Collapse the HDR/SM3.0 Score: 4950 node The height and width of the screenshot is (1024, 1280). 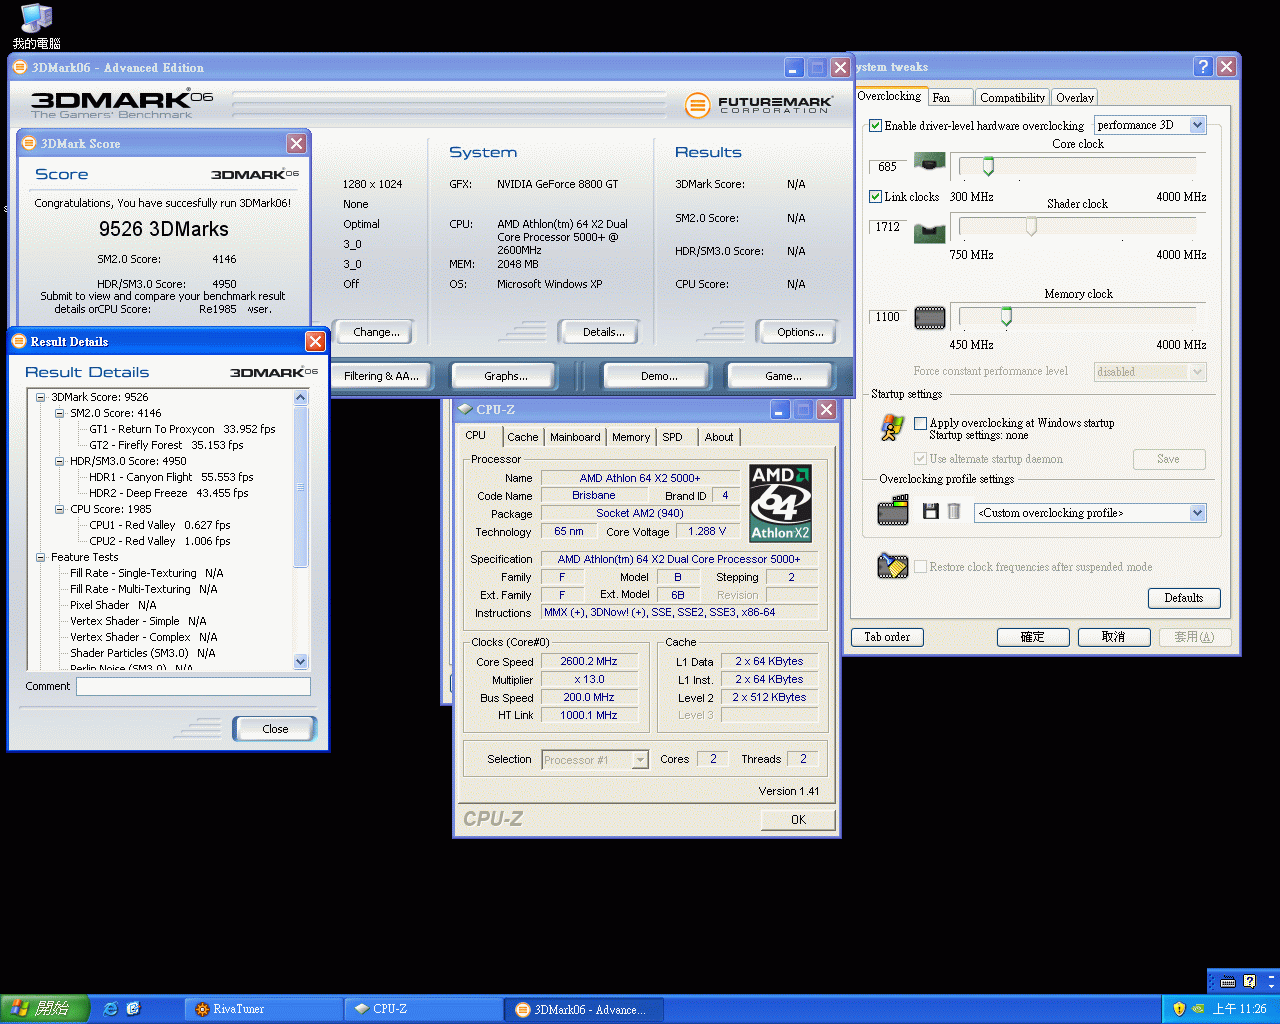[60, 461]
